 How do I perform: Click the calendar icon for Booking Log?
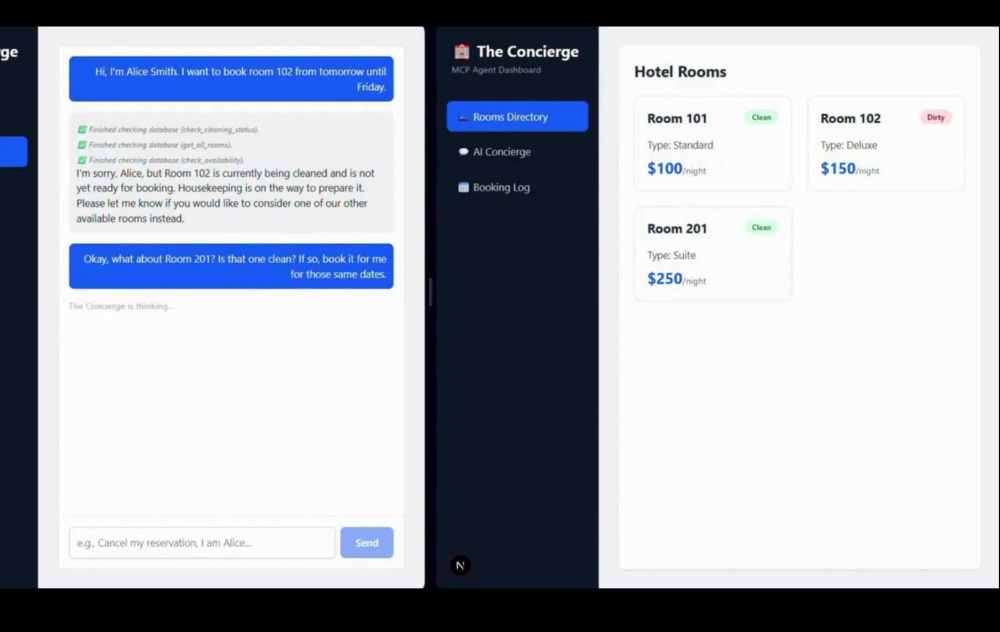463,187
